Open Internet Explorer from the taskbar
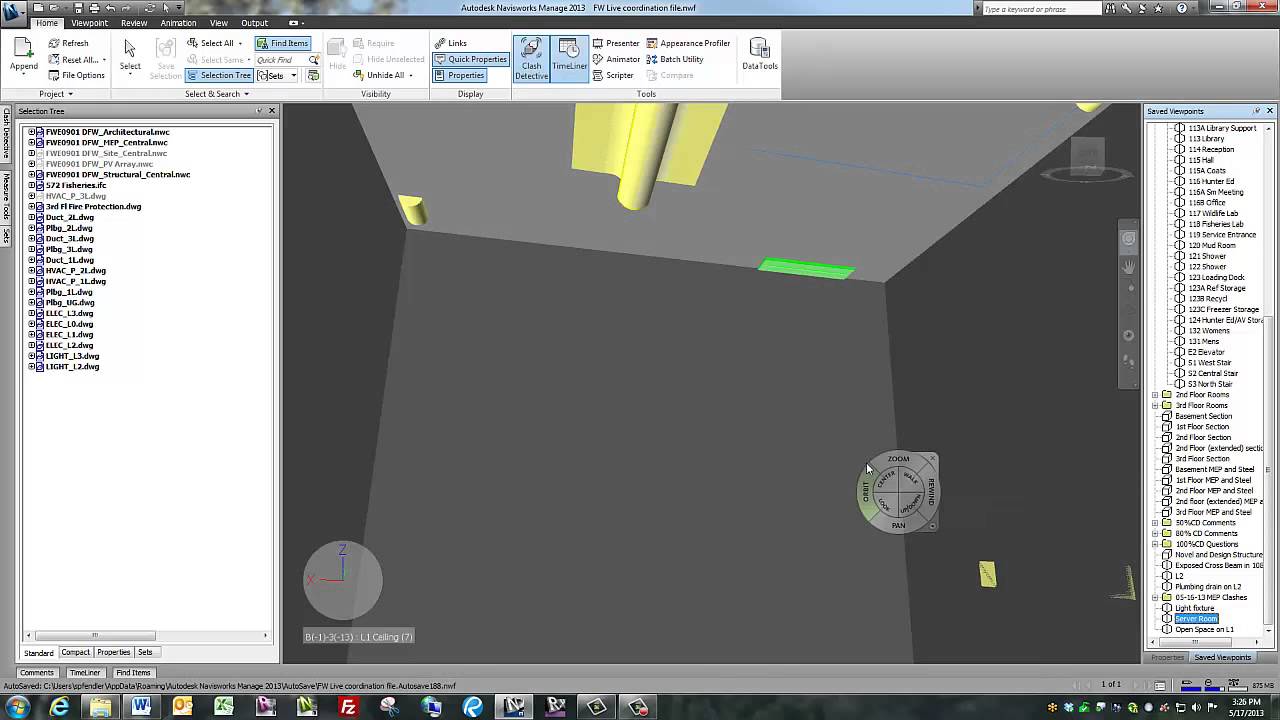1280x720 pixels. click(60, 707)
